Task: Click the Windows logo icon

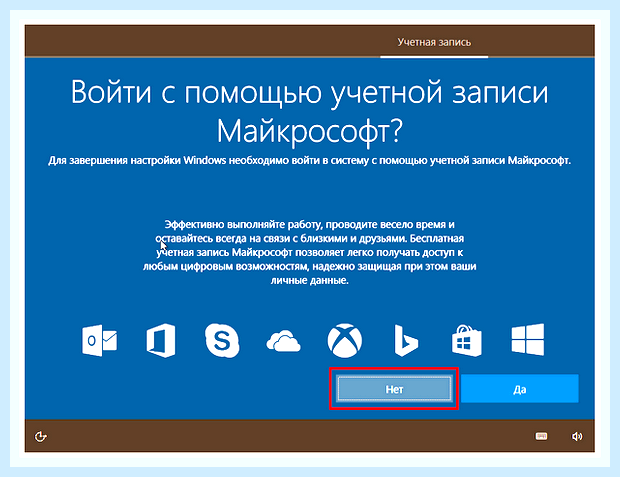Action: point(528,340)
